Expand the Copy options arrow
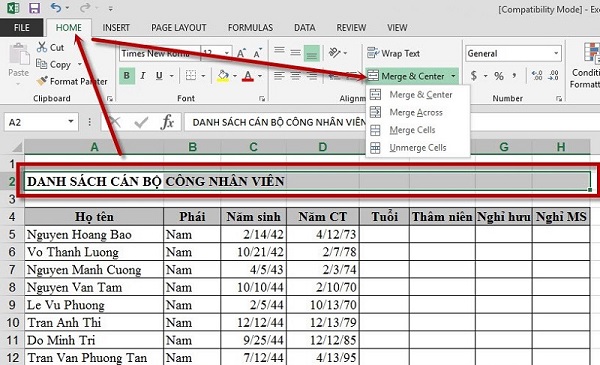600x365 pixels. [x=80, y=64]
